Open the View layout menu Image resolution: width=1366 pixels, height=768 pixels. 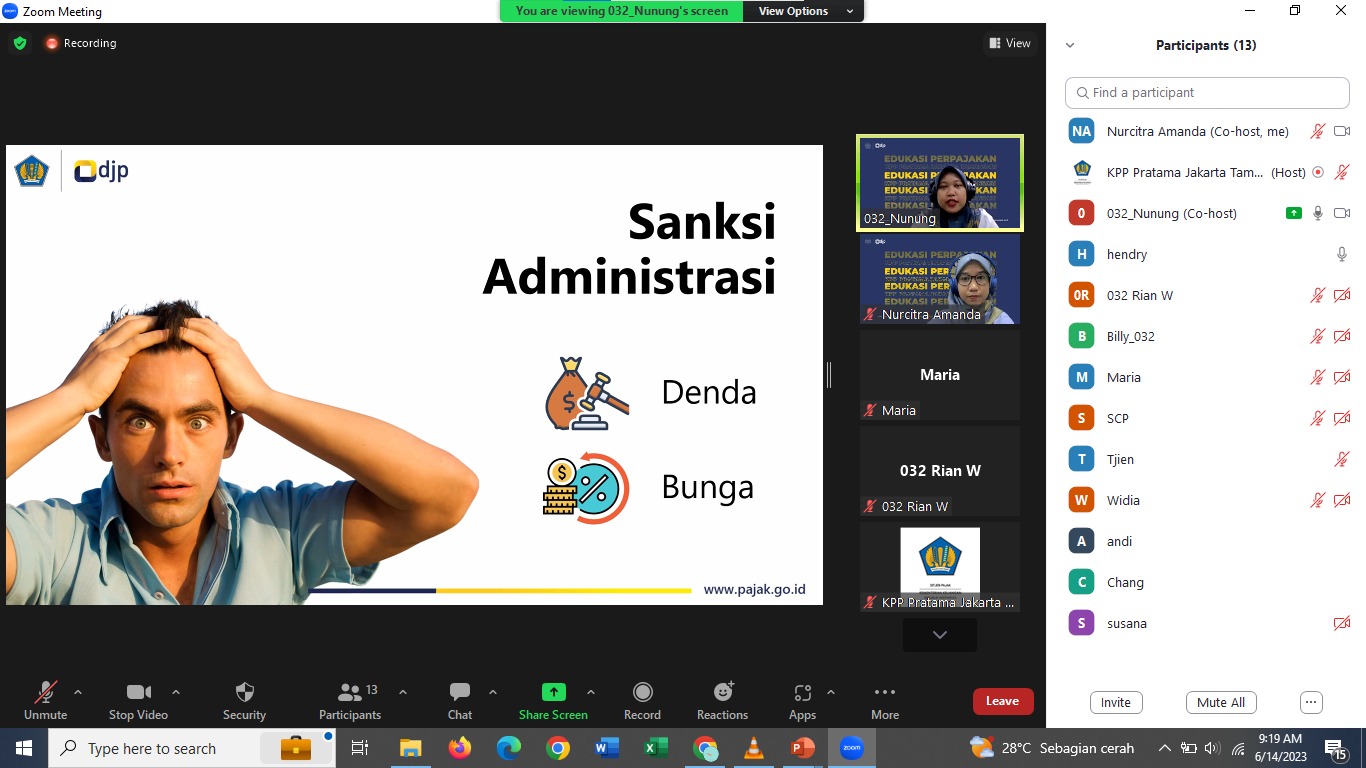click(x=1010, y=43)
